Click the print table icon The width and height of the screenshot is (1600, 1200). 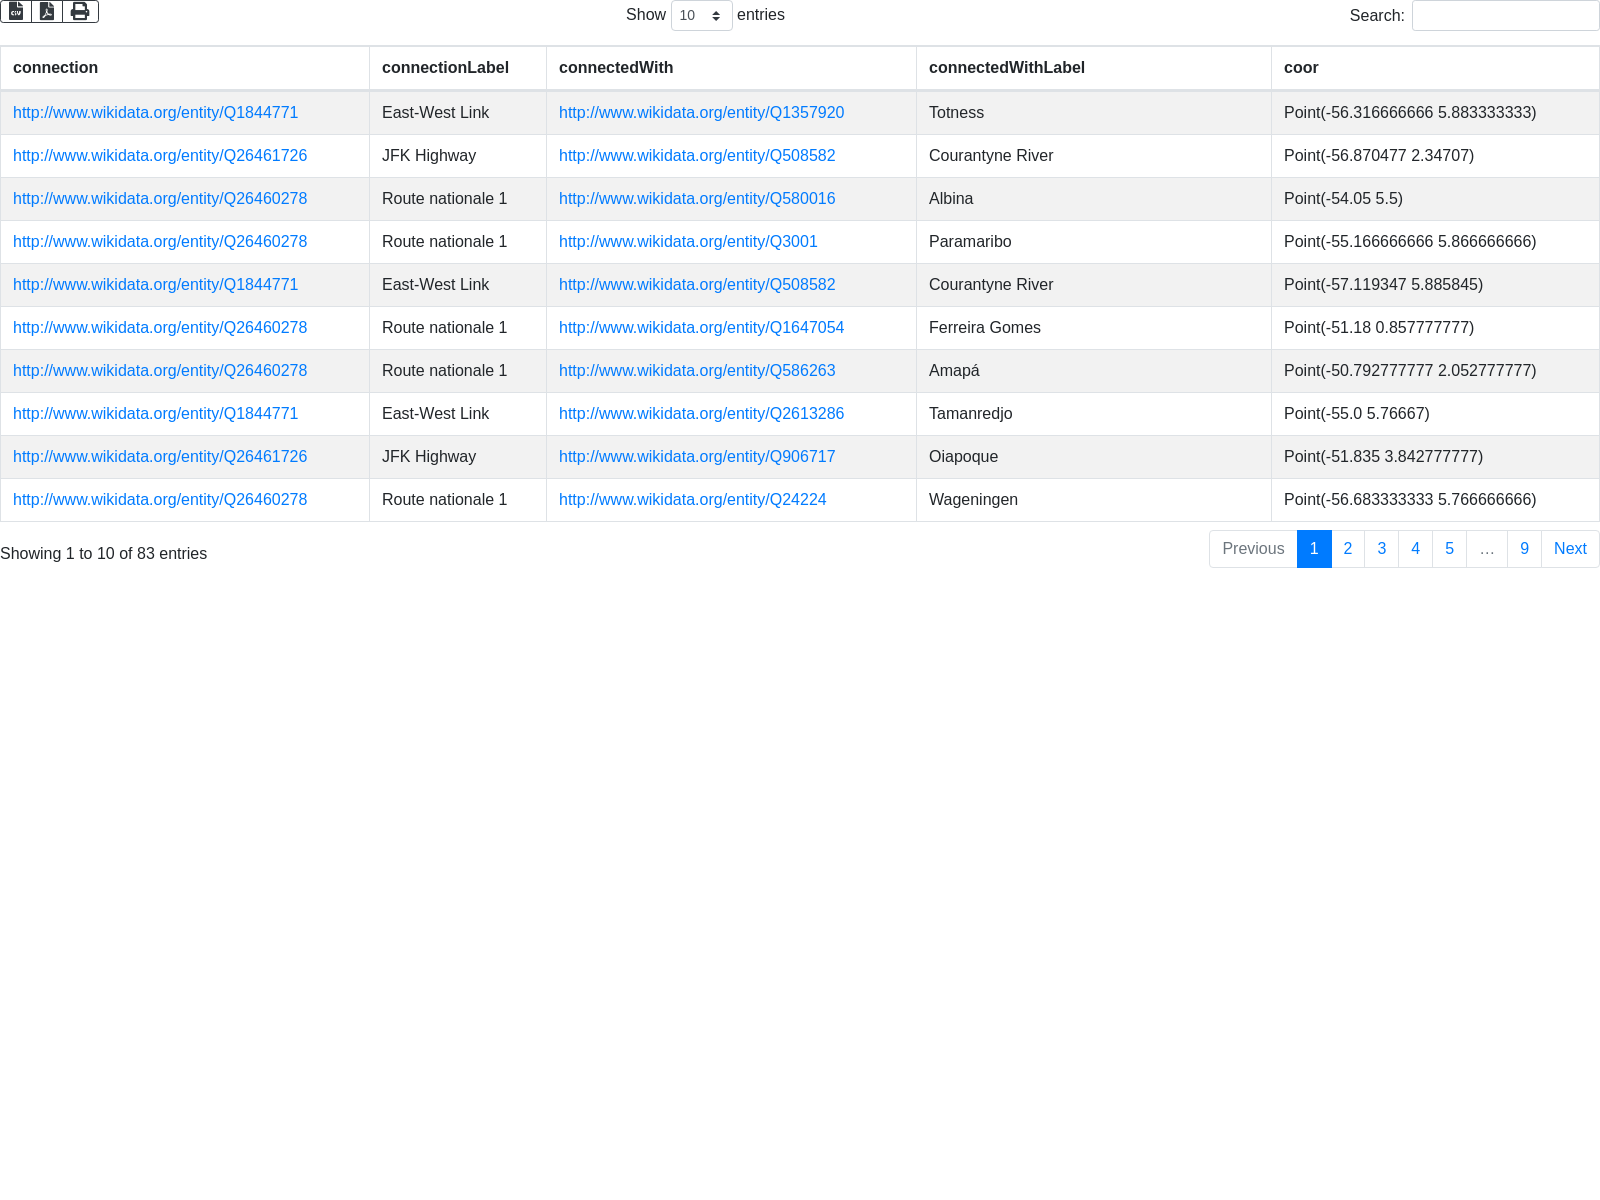(x=80, y=11)
